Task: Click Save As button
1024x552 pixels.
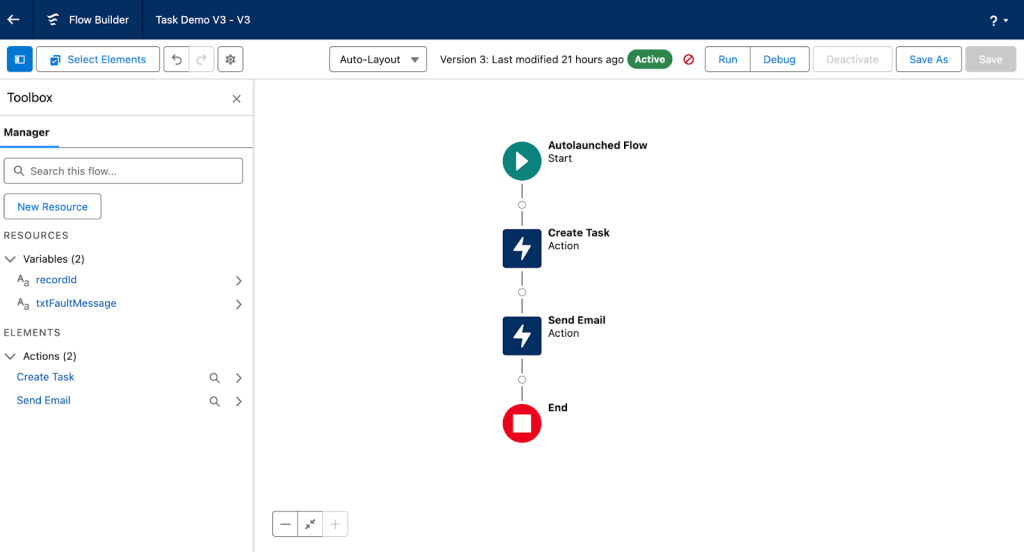Action: (929, 59)
